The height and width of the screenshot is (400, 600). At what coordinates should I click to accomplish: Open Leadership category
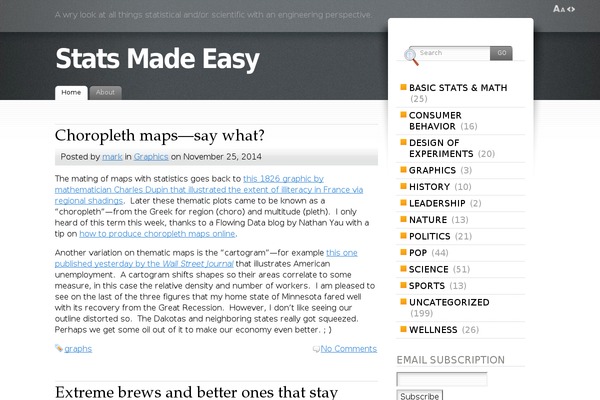[437, 203]
